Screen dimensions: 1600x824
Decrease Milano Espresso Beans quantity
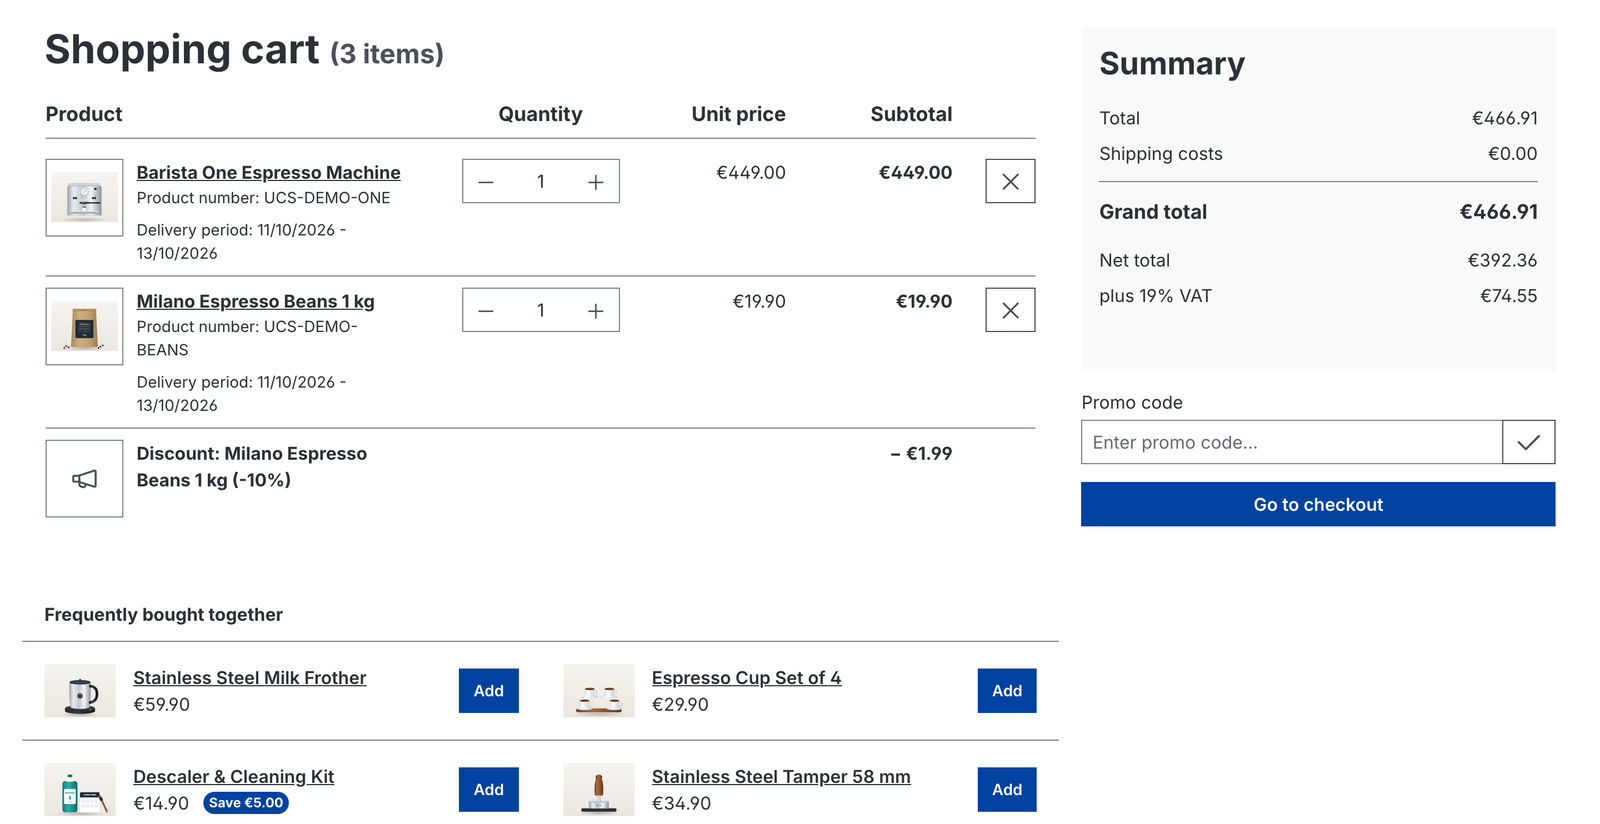(x=486, y=311)
